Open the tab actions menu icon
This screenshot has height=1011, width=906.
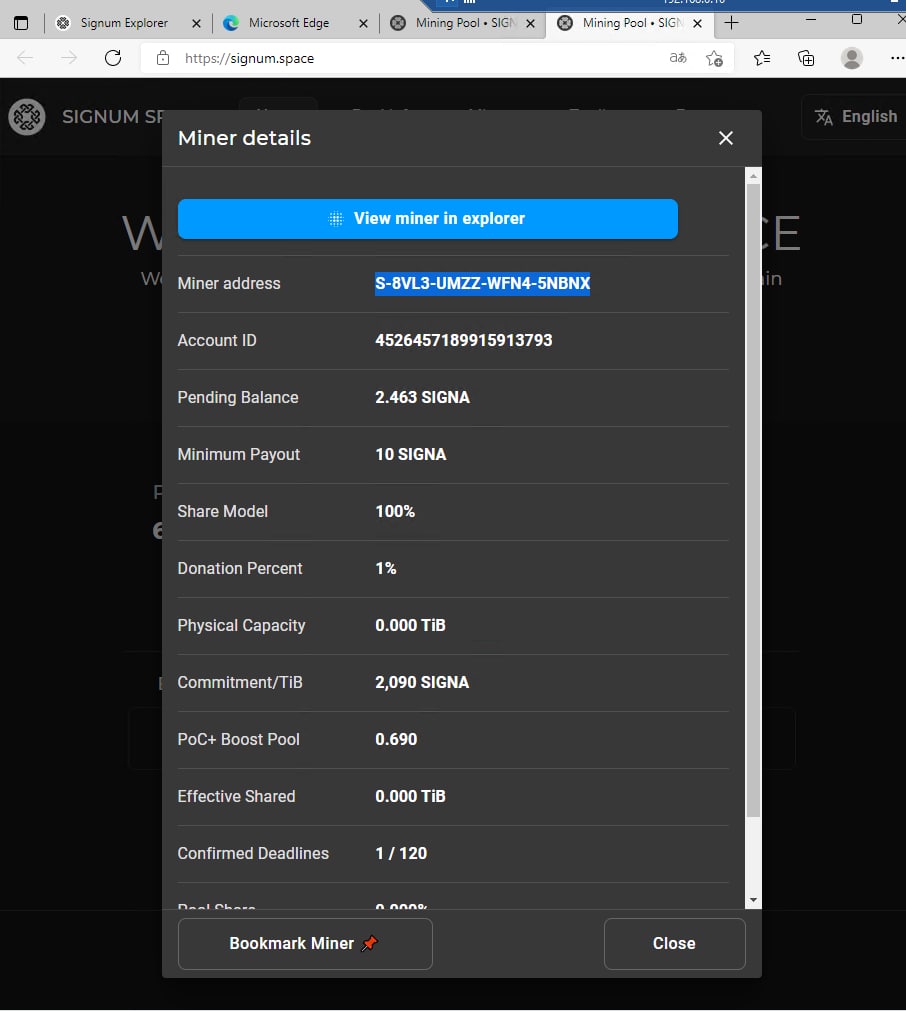point(21,23)
